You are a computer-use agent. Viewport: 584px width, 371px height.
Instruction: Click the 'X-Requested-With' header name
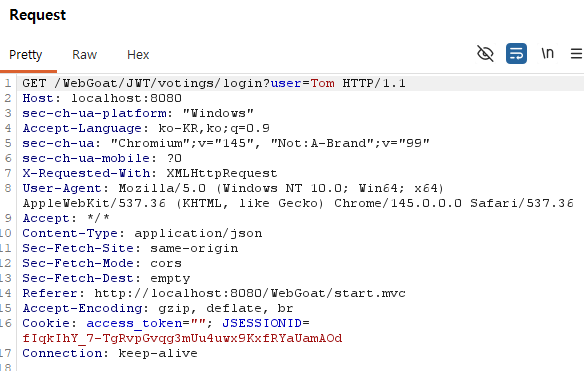coord(86,173)
